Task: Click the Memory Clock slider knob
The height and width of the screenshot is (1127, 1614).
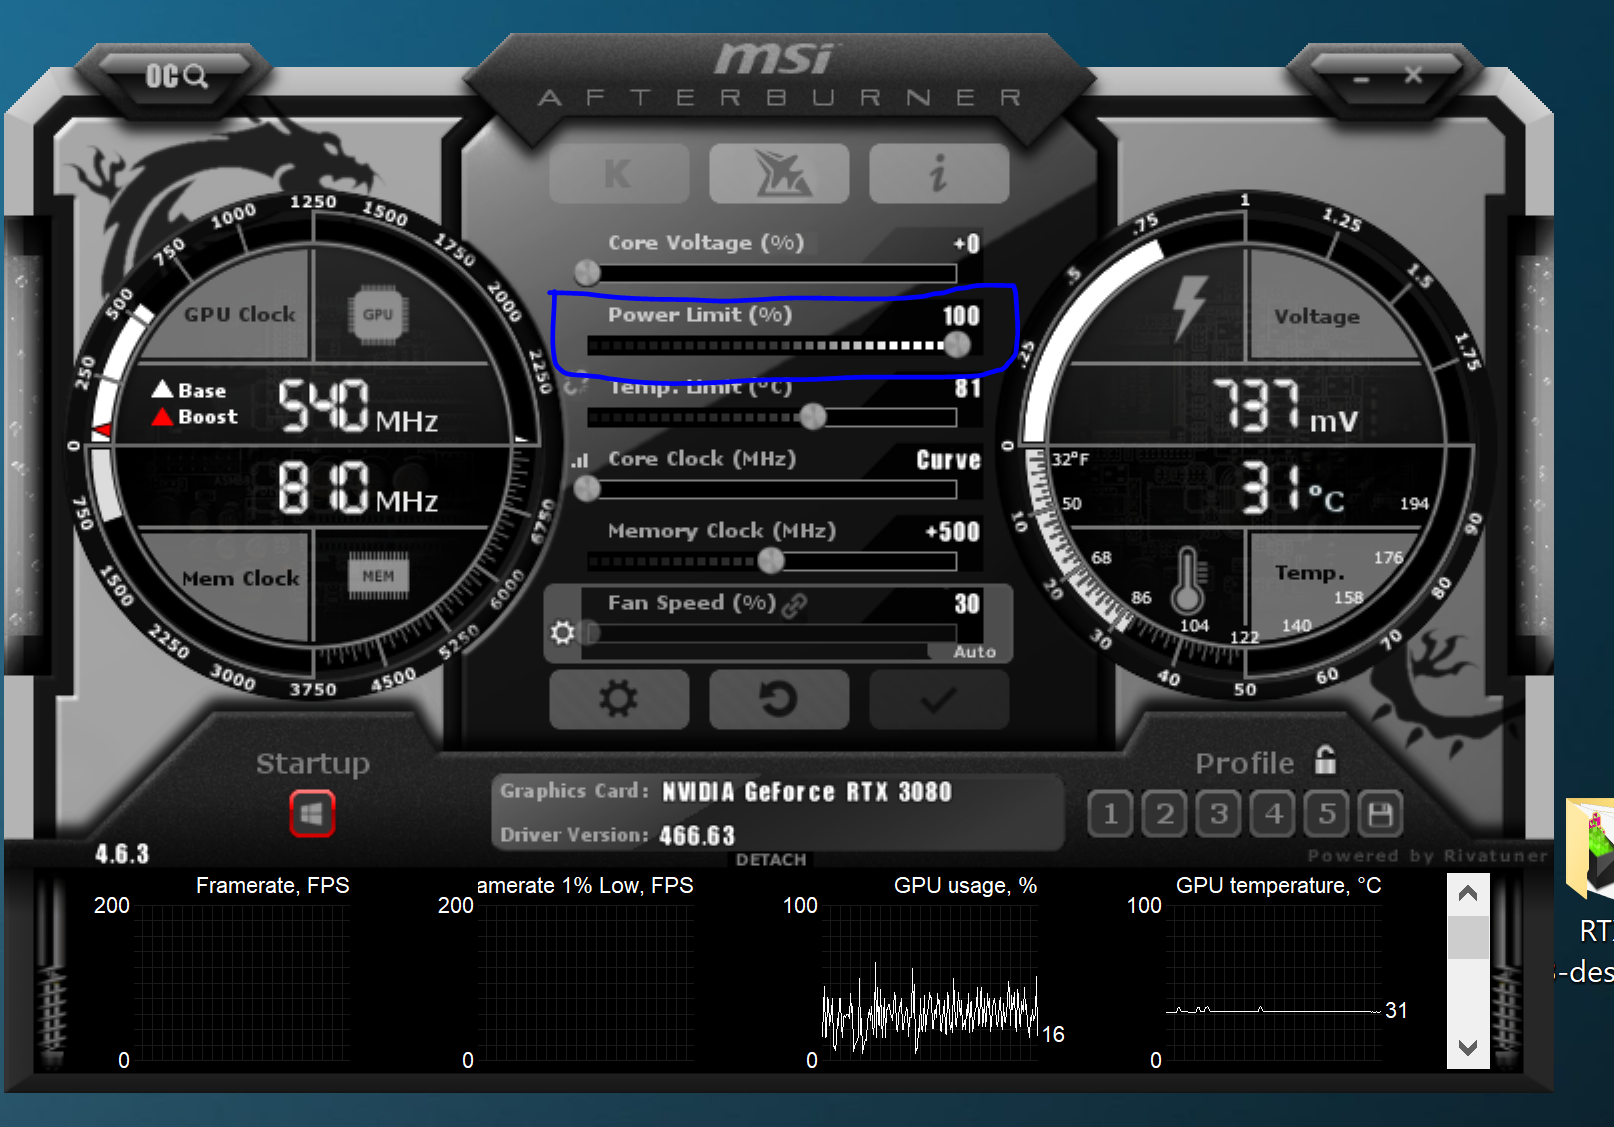Action: (771, 561)
